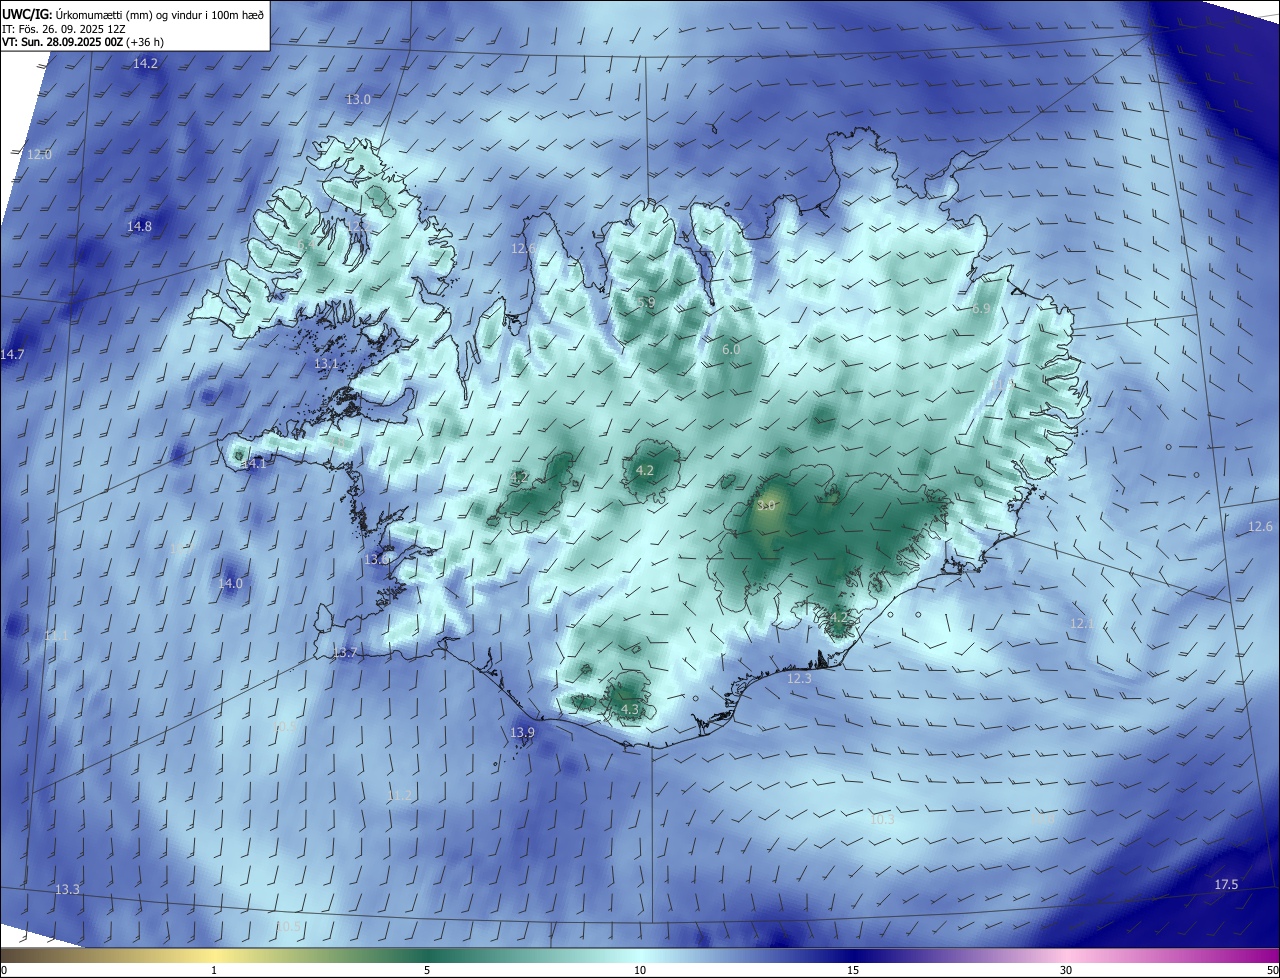Image resolution: width=1280 pixels, height=978 pixels.
Task: Click the 11.2 value label
Action: coord(399,795)
